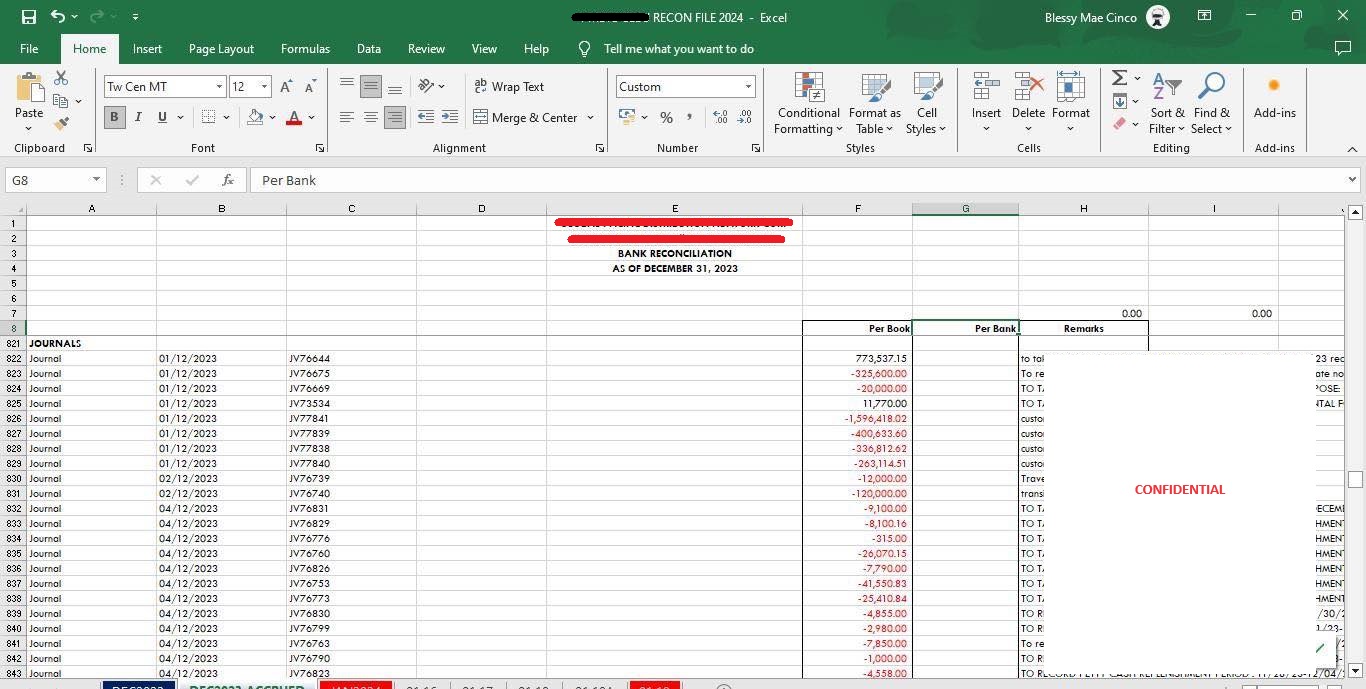This screenshot has width=1366, height=689.
Task: Open the font size dropdown showing 12
Action: pos(264,87)
